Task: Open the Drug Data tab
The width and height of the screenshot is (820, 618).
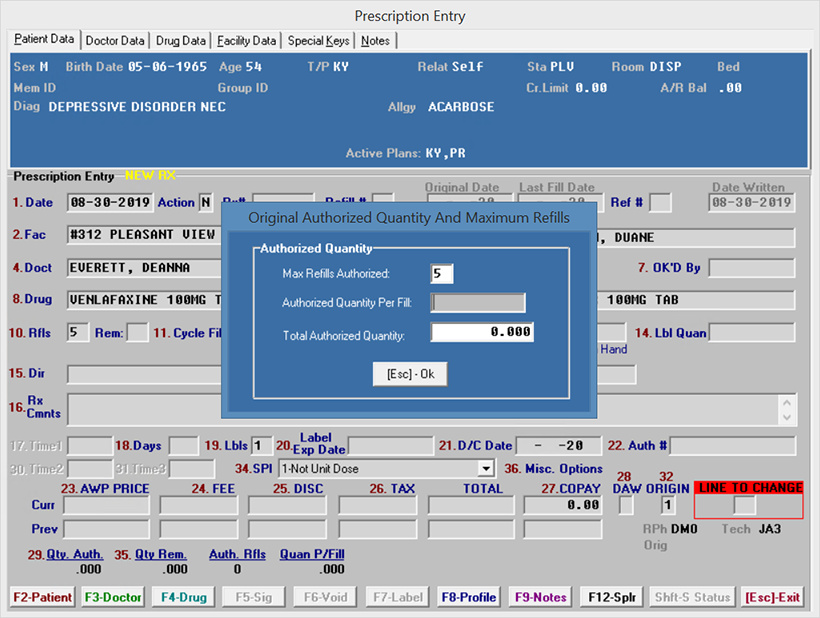Action: [181, 41]
